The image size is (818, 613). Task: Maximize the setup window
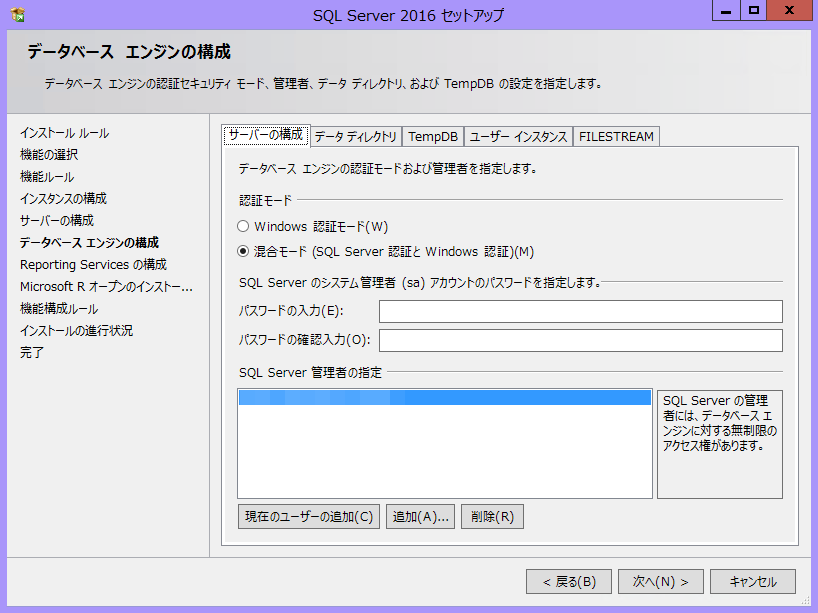(754, 11)
